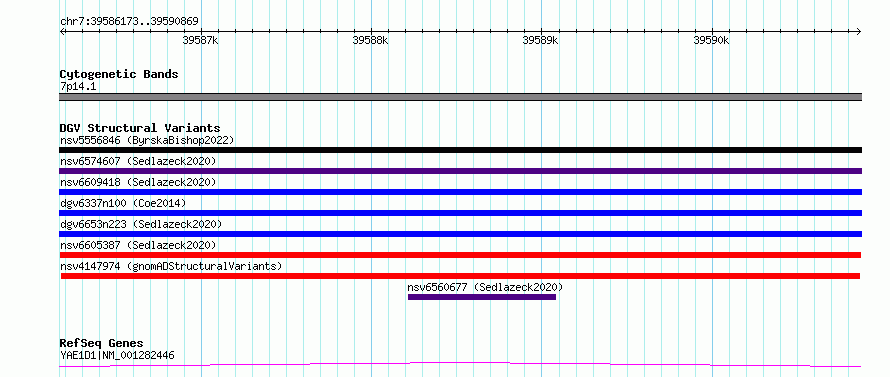Screen dimensions: 890x377
Task: Select the blue dgv6337n100 variant bar
Action: pyautogui.click(x=460, y=213)
